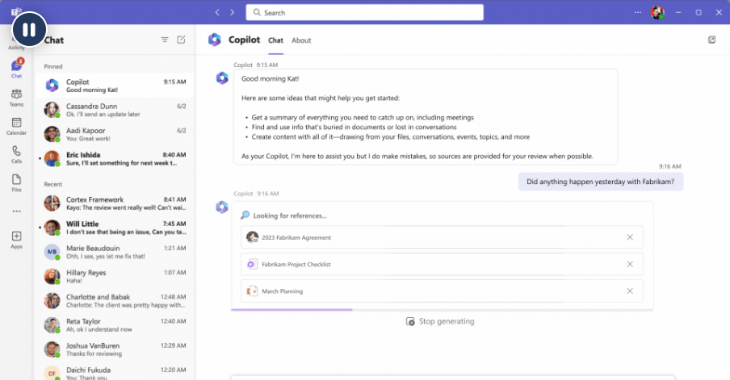Open the 2023 Fabrikam Agreement reference
Viewport: 730px width, 380px height.
pyautogui.click(x=442, y=238)
